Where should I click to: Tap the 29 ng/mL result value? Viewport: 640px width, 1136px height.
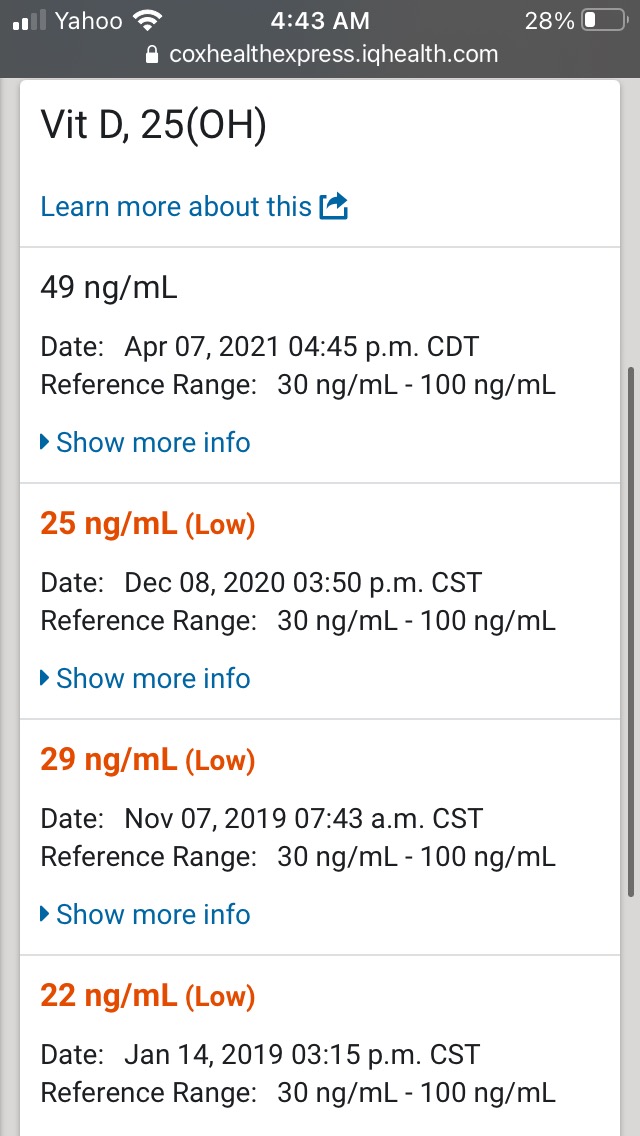109,760
